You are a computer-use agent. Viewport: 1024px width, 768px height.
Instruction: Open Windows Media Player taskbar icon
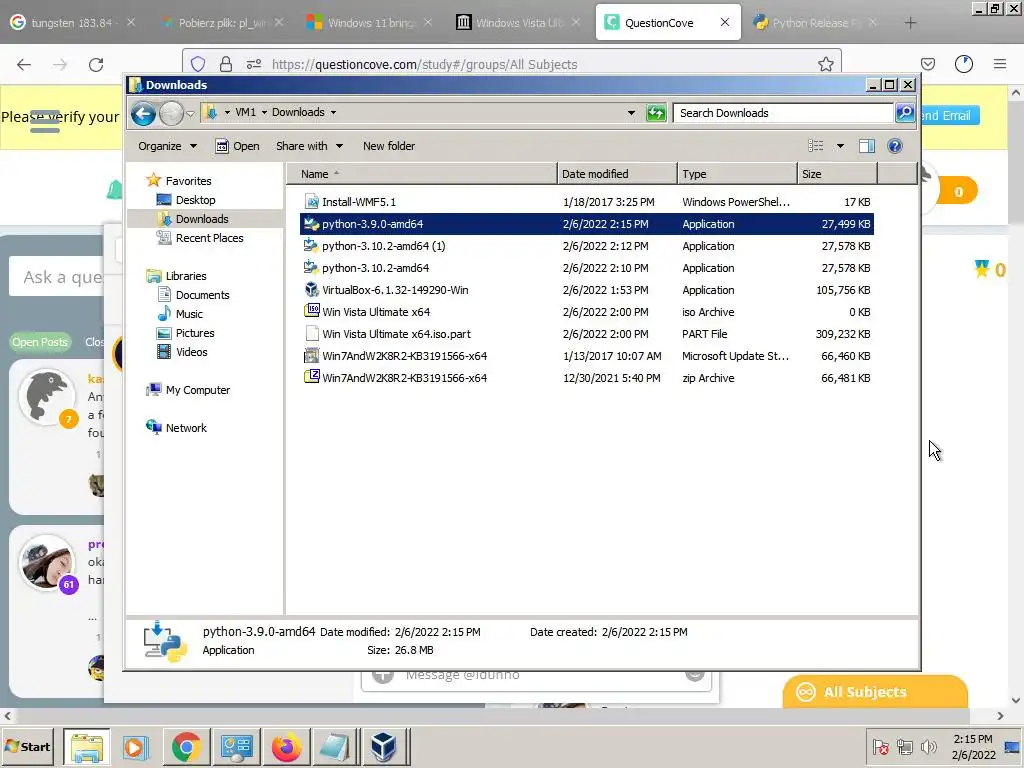click(x=136, y=747)
